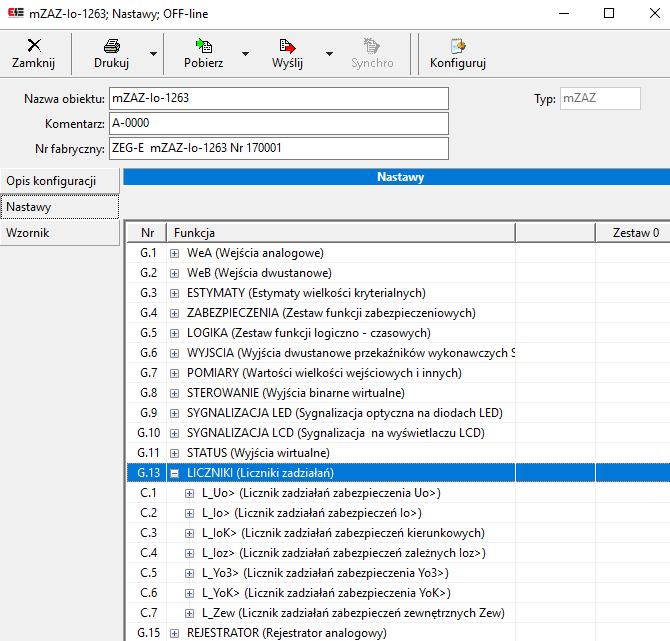Click the blue Nastawy header bar
Image resolution: width=670 pixels, height=641 pixels.
(397, 177)
